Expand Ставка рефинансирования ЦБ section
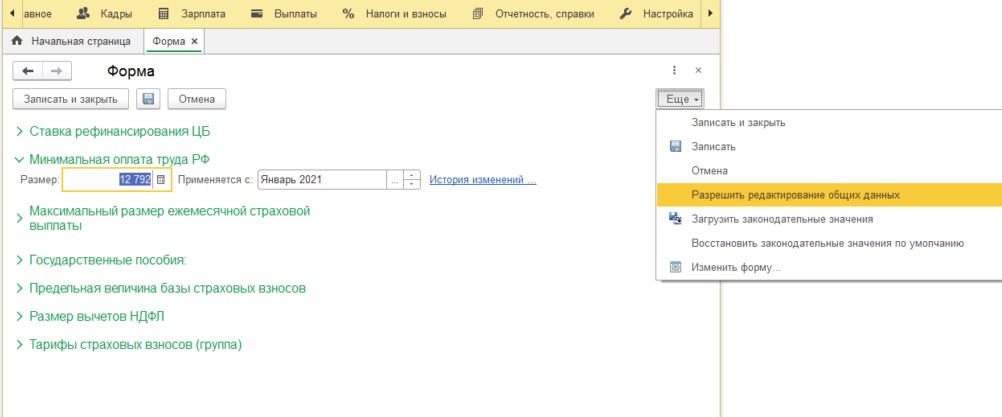This screenshot has width=1002, height=417. pos(119,131)
